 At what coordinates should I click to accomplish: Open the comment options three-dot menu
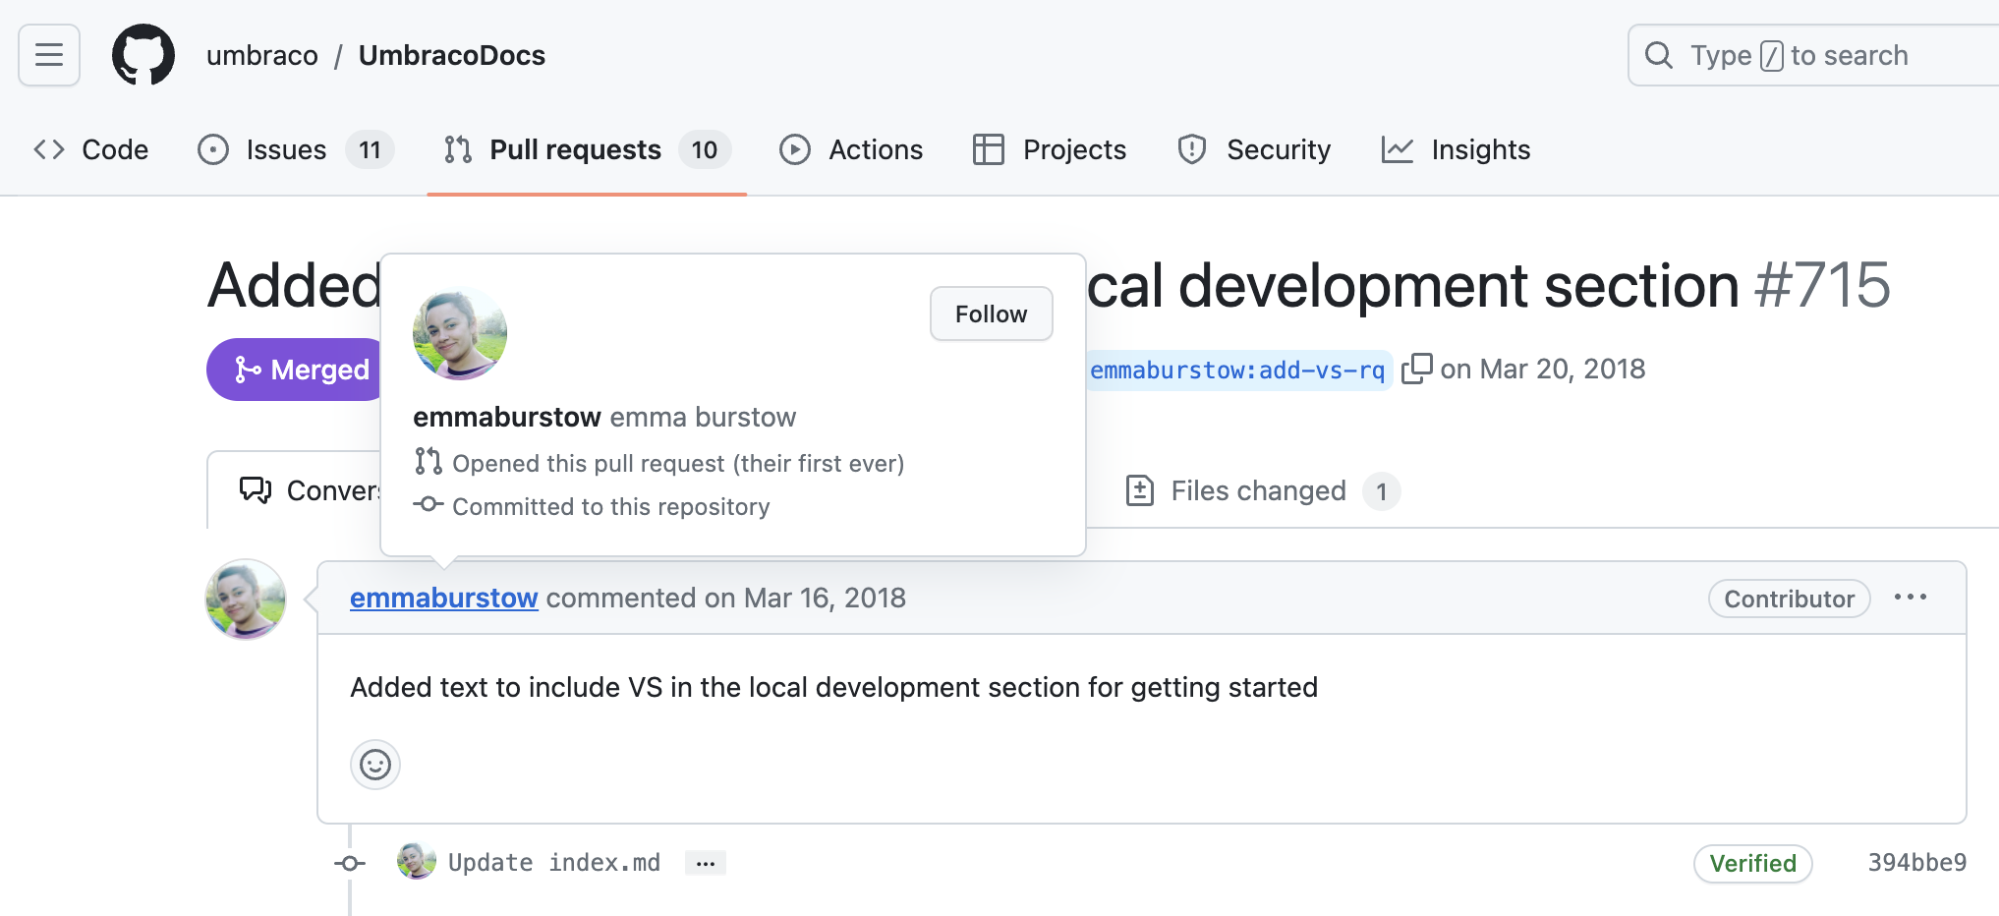click(1910, 597)
